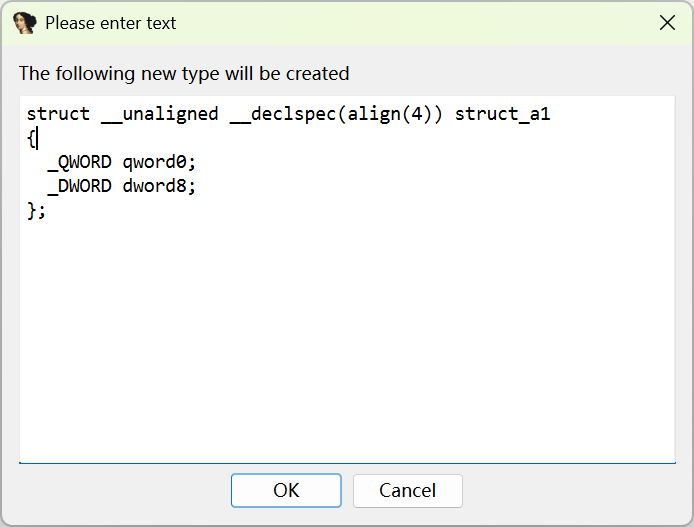Click the 'struct_a1' type name
This screenshot has width=694, height=527.
[502, 114]
